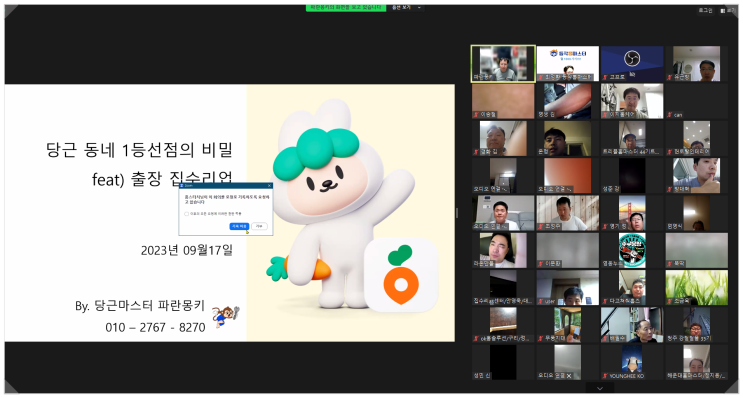
Task: Select the 'user' participant tile
Action: pyautogui.click(x=568, y=288)
